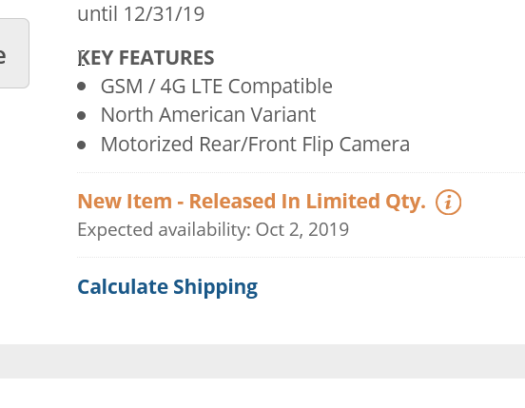Click the gray horizontal band near the bottom
This screenshot has width=525, height=408.
[x=262, y=361]
